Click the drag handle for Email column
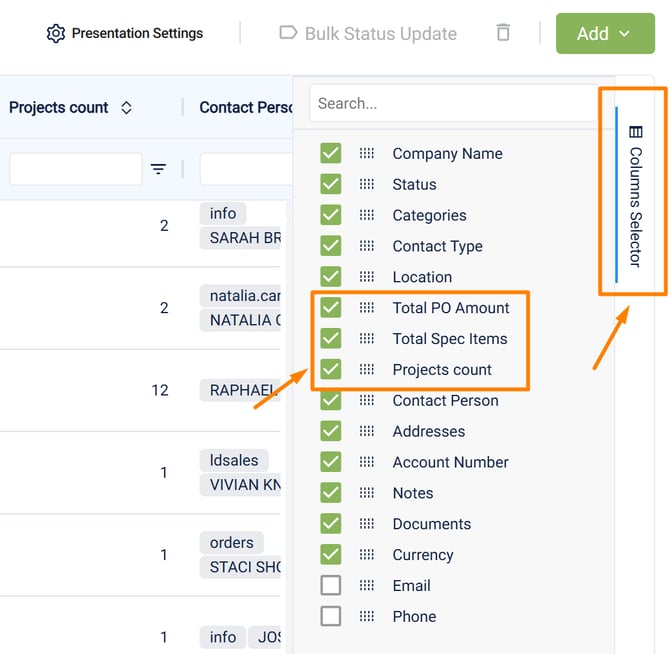The height and width of the screenshot is (654, 670). tap(367, 586)
